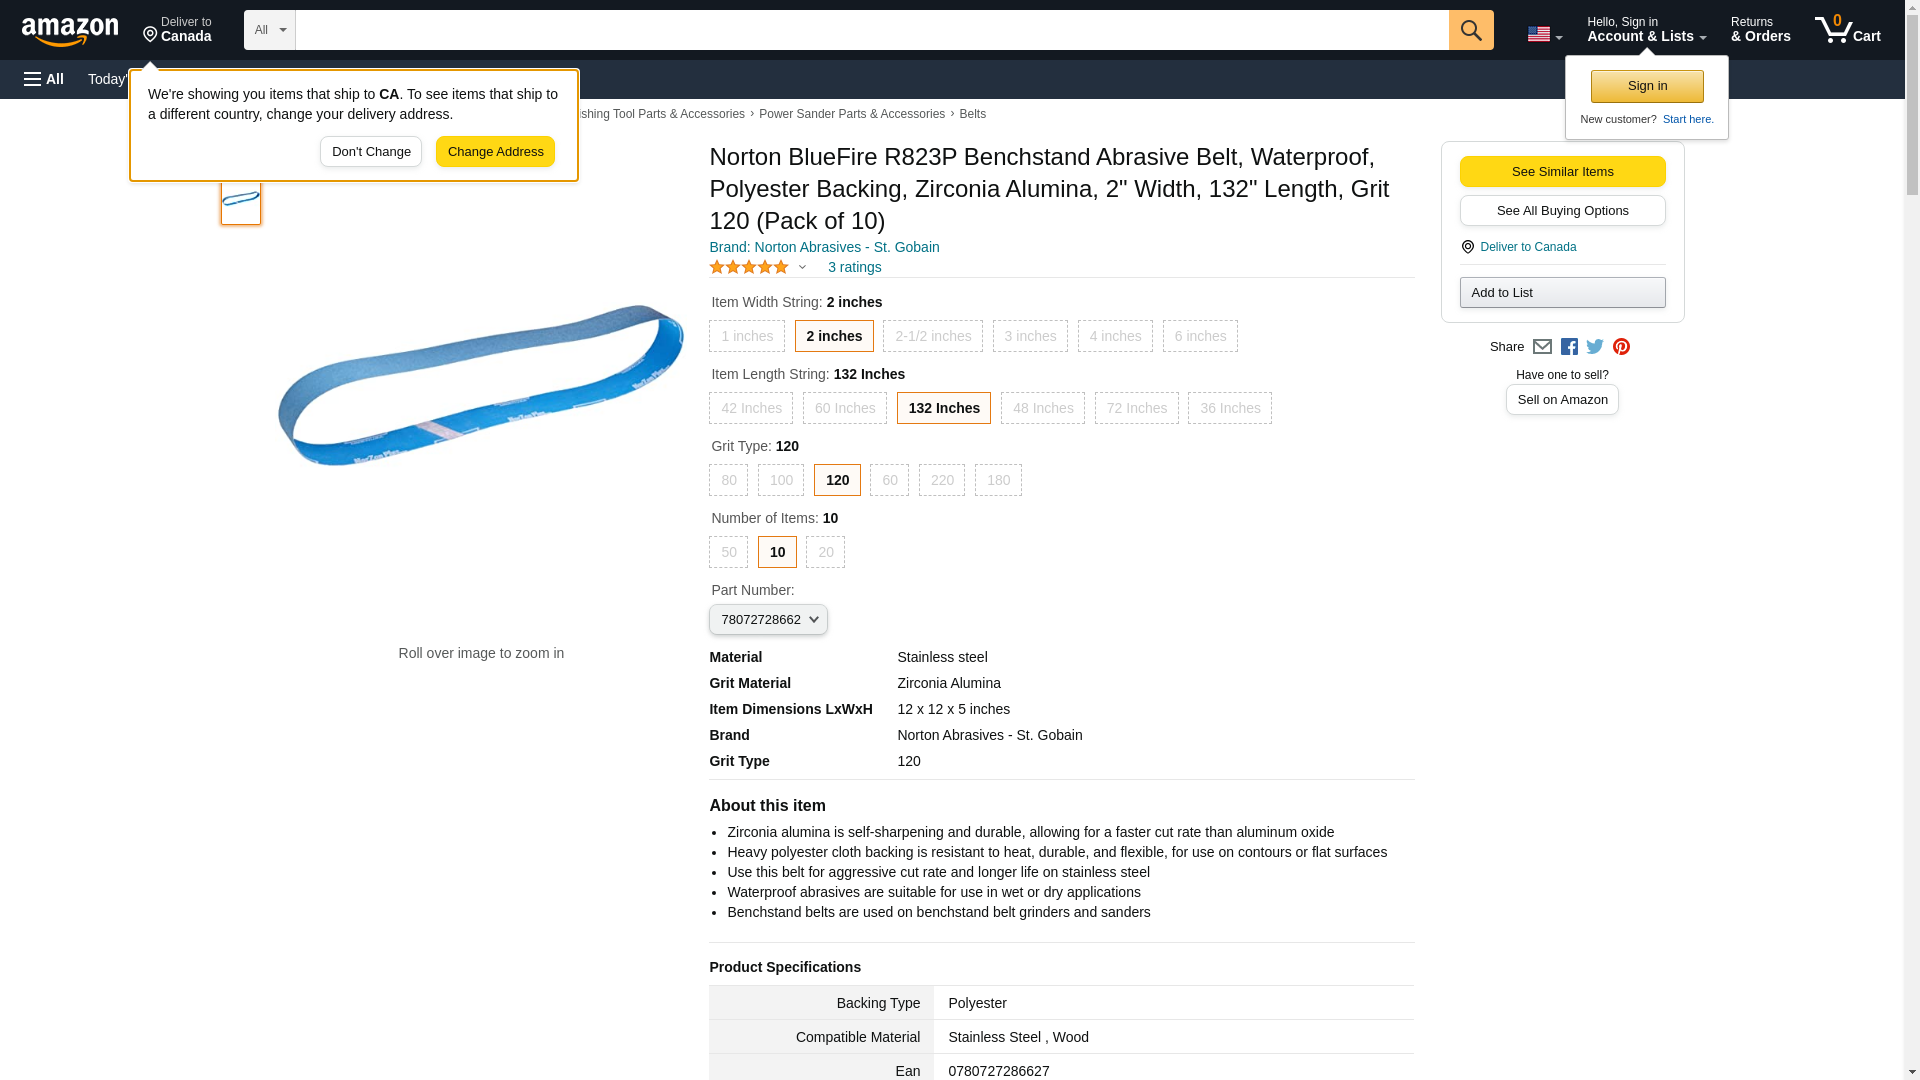
Task: Select grit type 220
Action: point(941,480)
